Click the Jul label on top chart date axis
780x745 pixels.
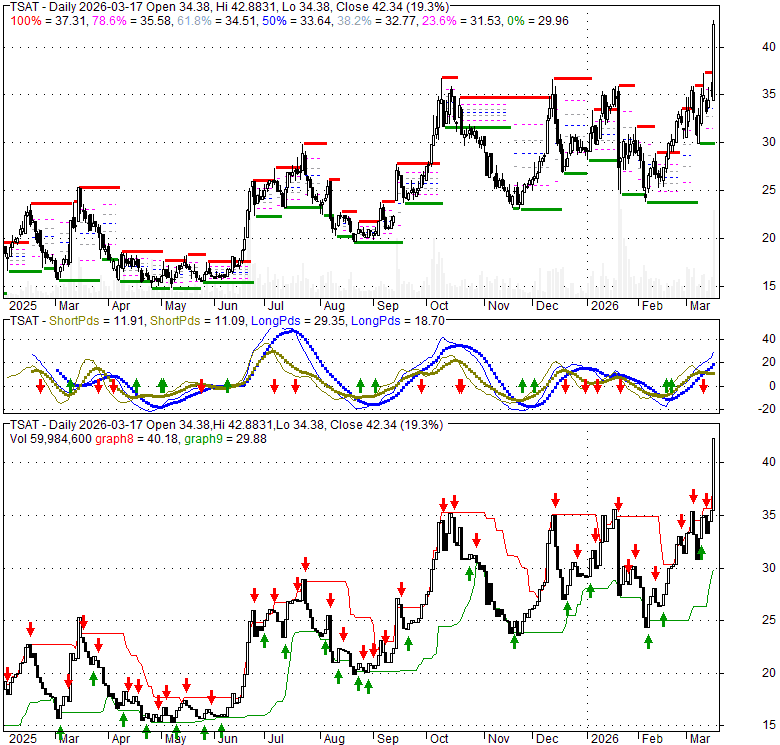[x=276, y=306]
